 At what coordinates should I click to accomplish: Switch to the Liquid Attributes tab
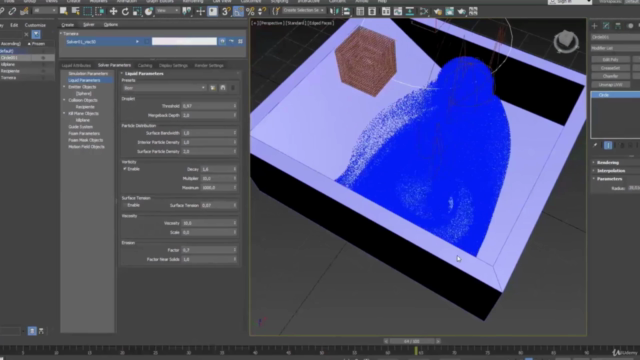click(x=76, y=65)
